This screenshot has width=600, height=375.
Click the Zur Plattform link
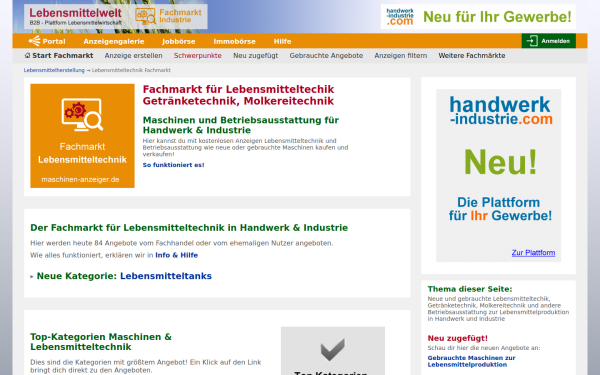coord(533,253)
